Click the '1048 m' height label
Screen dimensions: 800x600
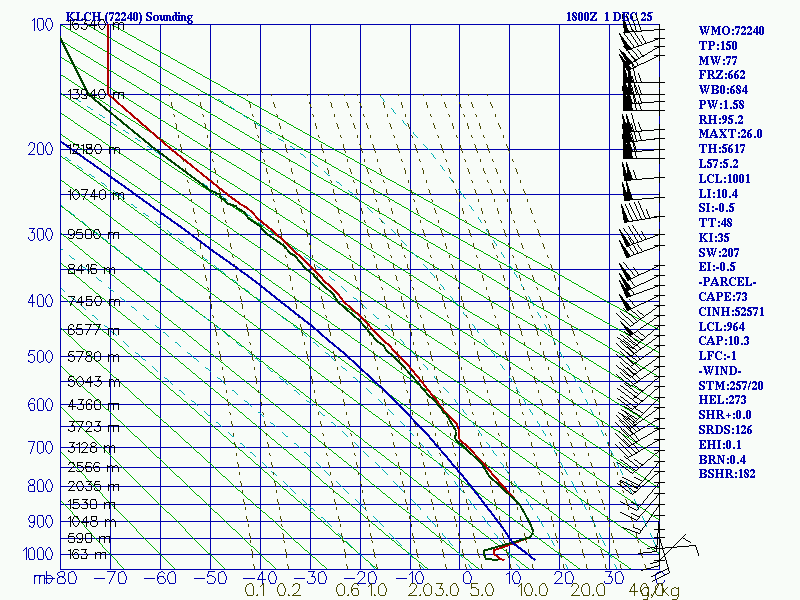[92, 522]
